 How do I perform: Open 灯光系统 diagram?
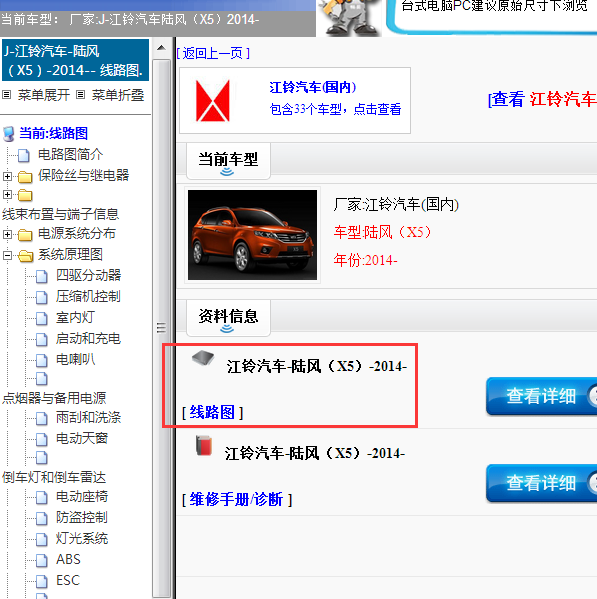coord(82,539)
